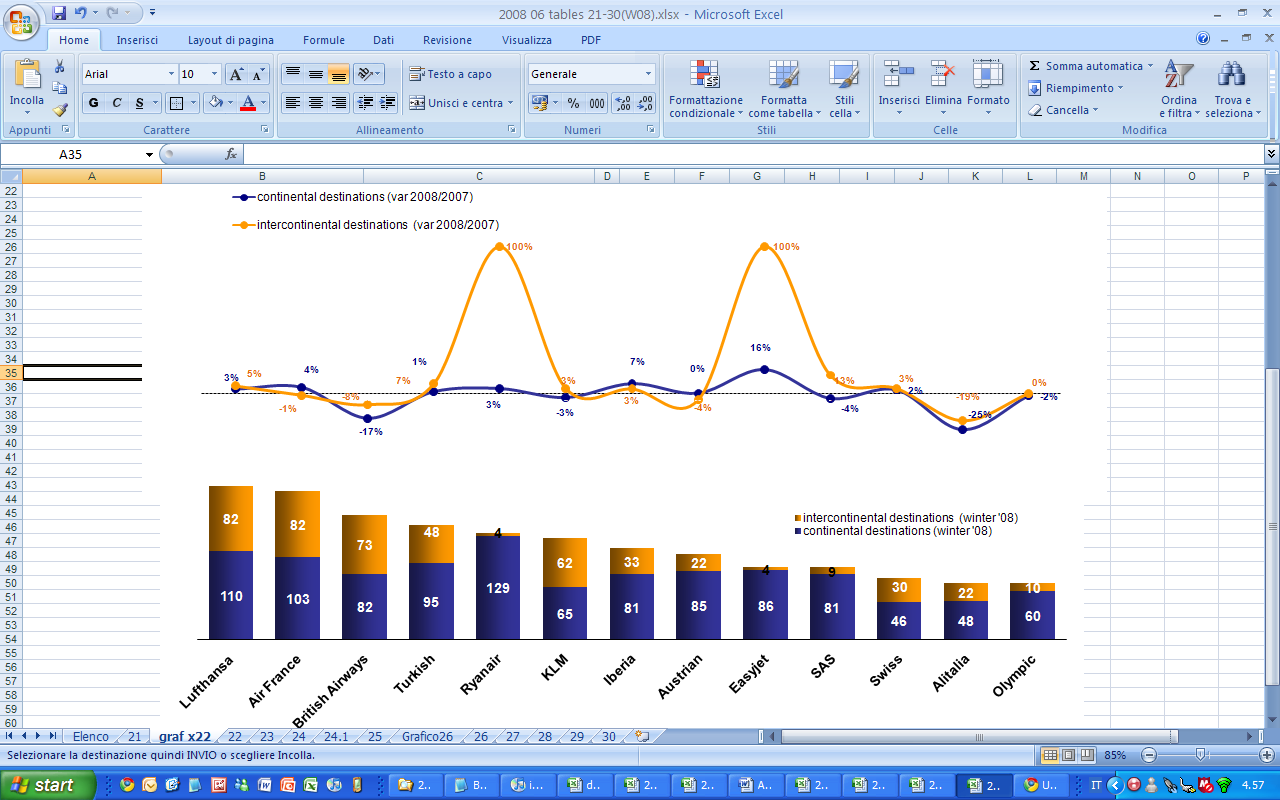The width and height of the screenshot is (1280, 800).
Task: Decrease font size with small A
Action: click(x=258, y=74)
